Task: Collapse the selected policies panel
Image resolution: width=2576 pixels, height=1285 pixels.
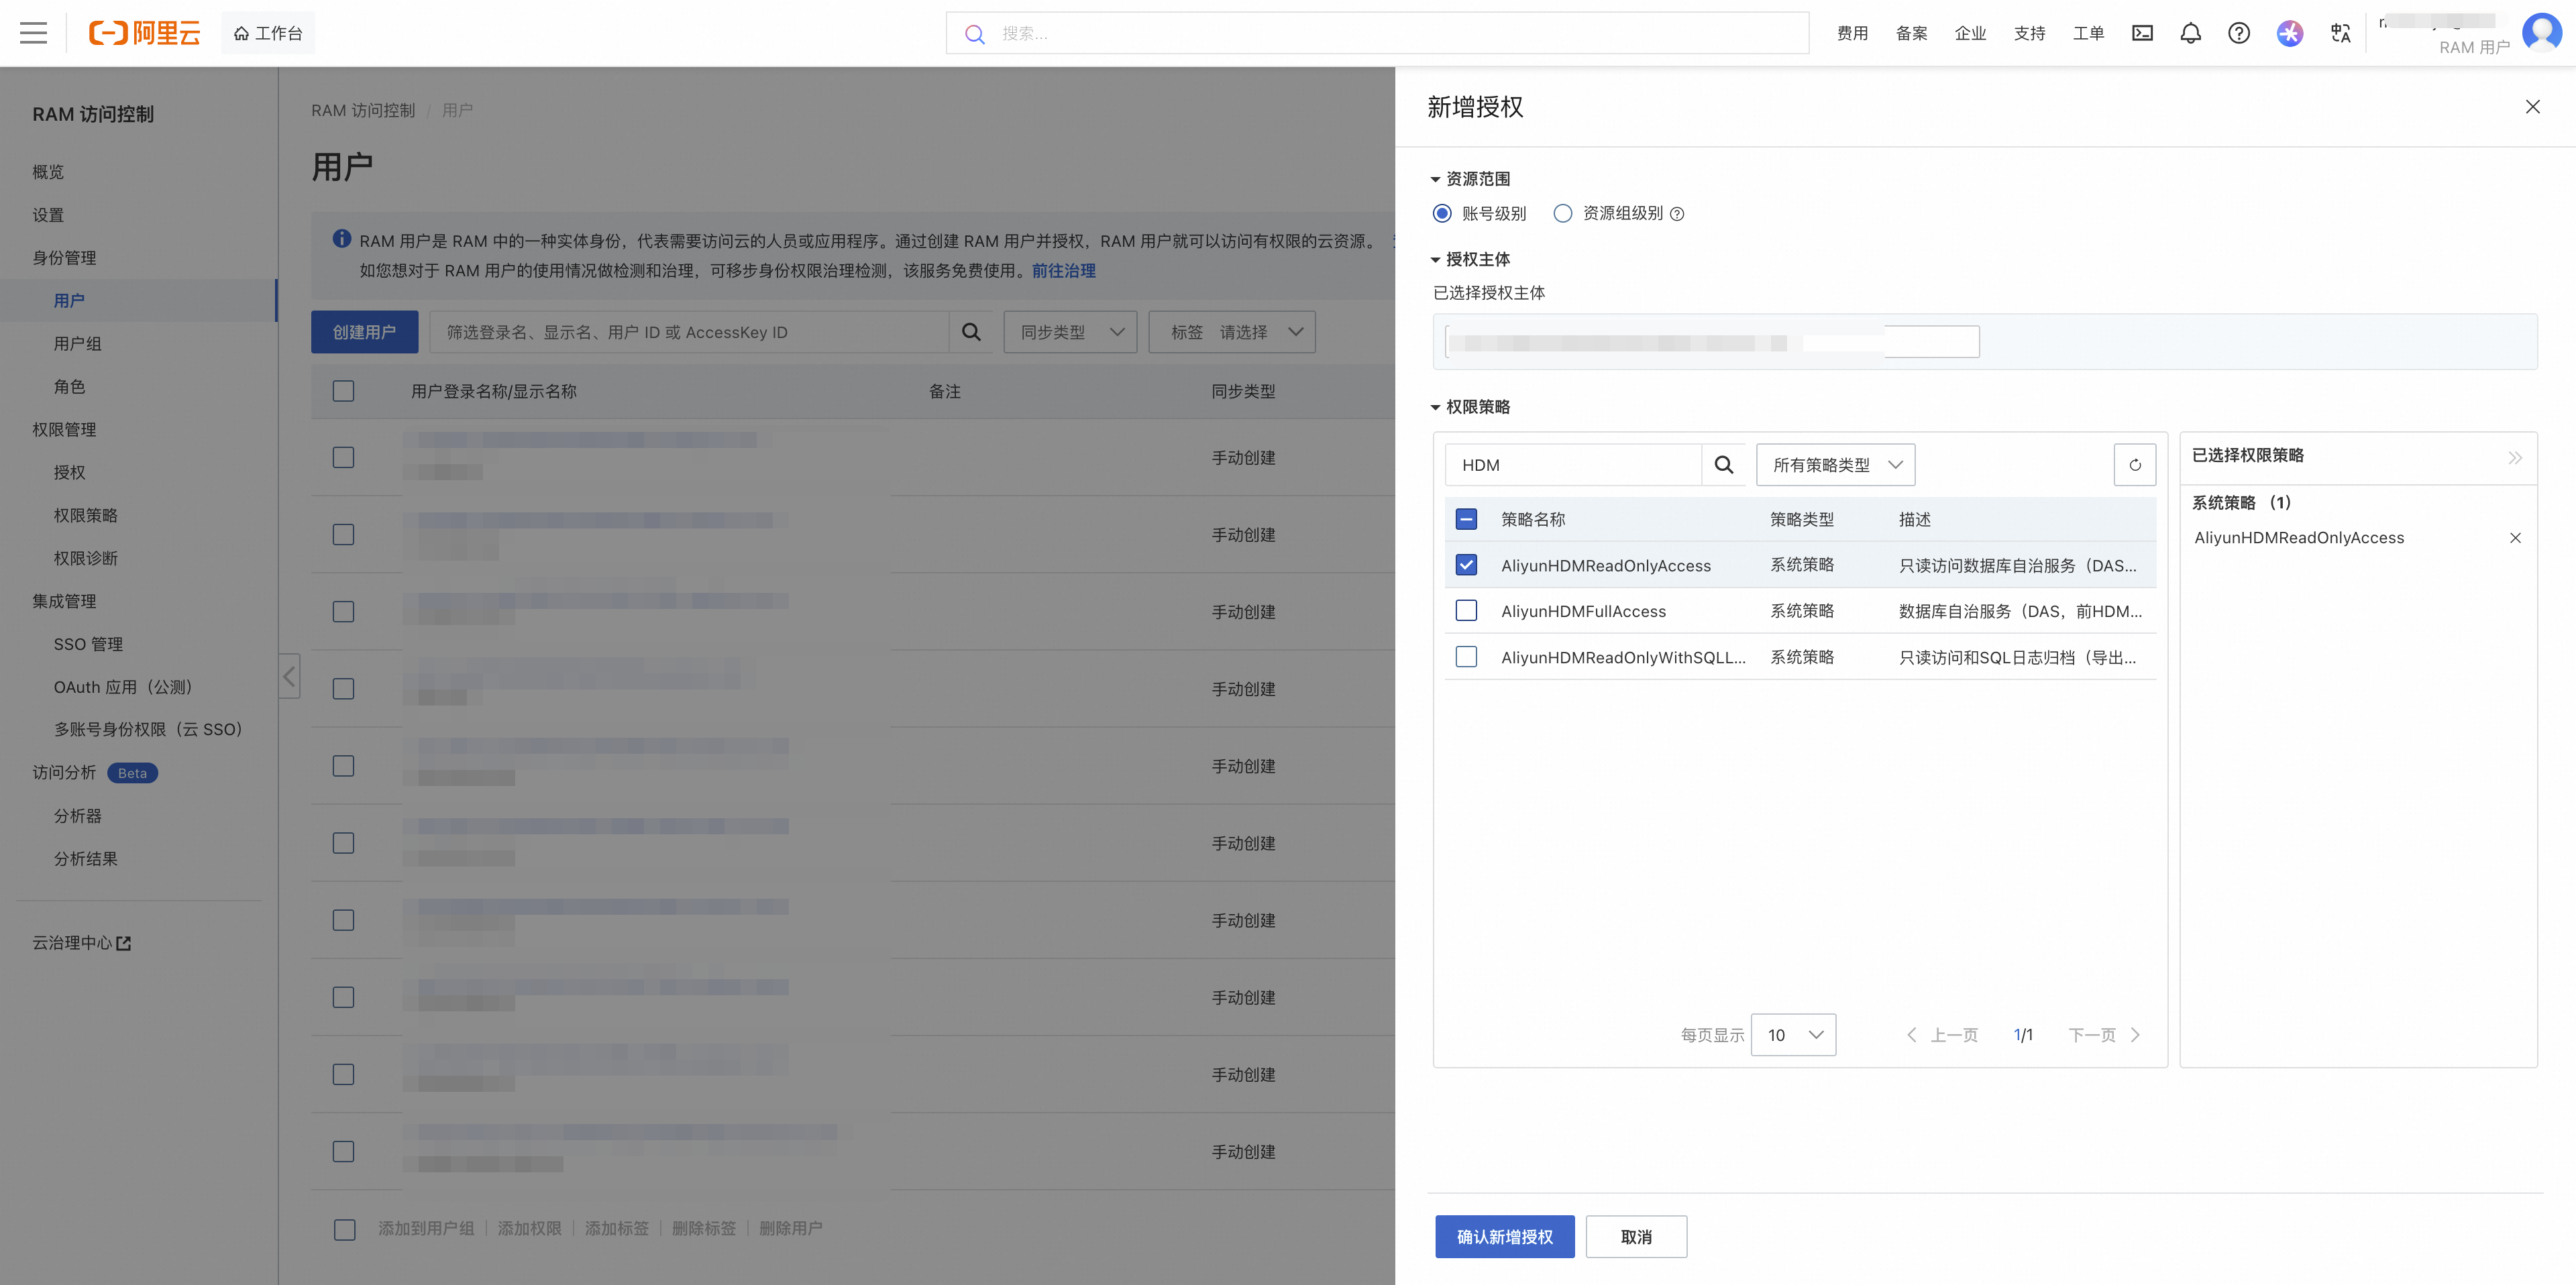Action: pos(2514,457)
